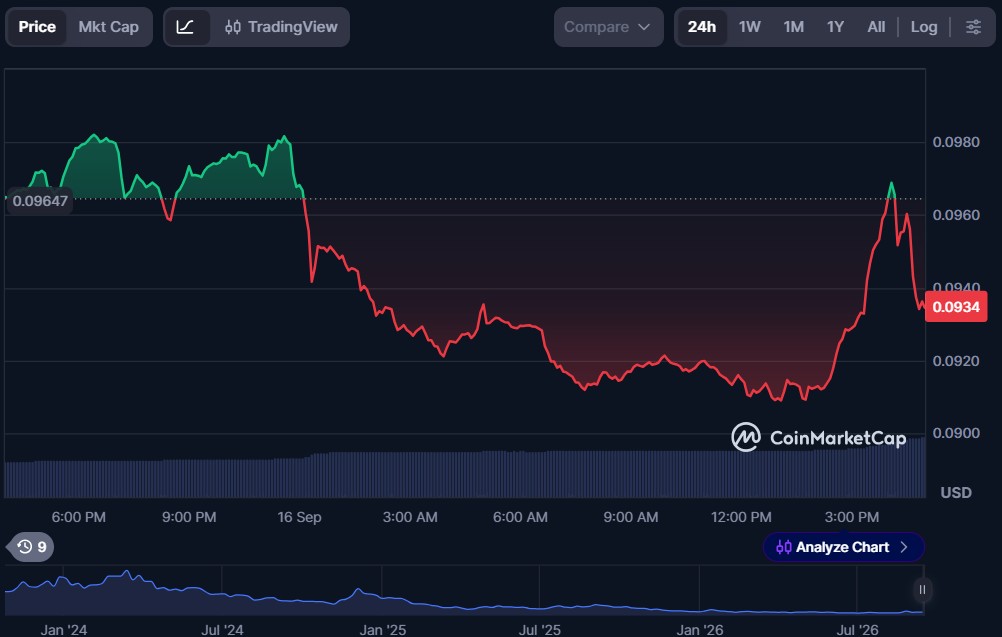
Task: Show All-time price history
Action: coord(876,27)
